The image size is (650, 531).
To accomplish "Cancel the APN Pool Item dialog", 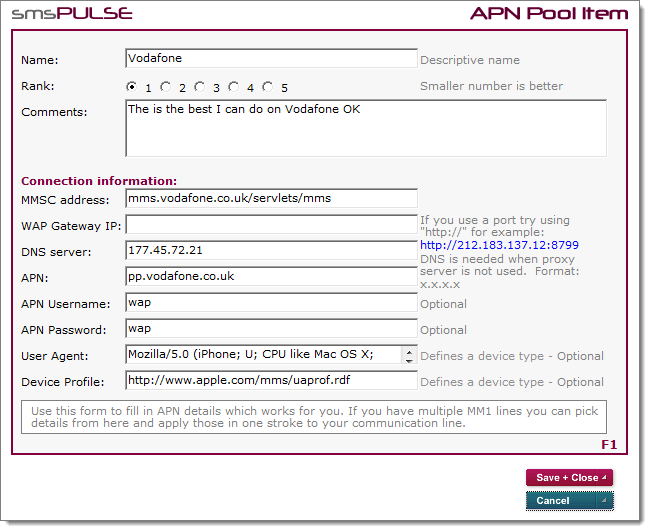I will (568, 500).
